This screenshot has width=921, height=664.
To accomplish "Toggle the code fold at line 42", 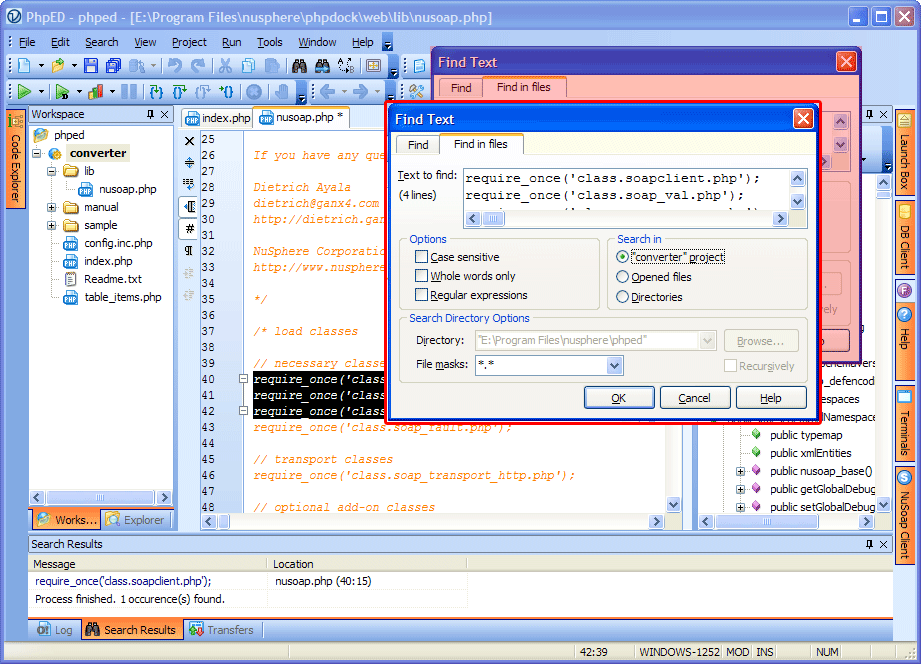I will pos(243,411).
